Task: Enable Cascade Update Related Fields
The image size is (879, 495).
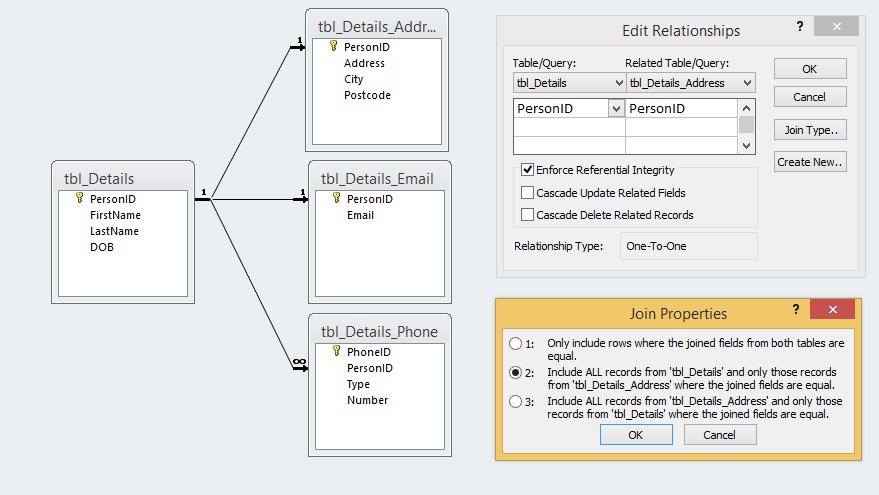Action: click(x=527, y=193)
